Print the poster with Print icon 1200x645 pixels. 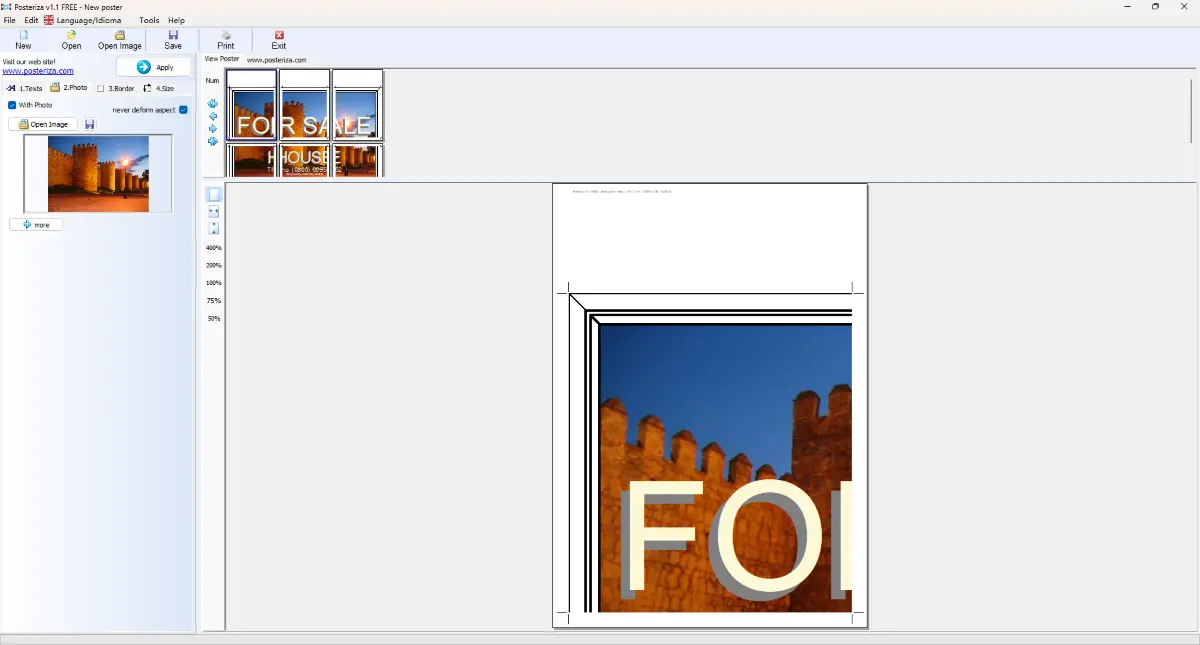click(x=224, y=40)
